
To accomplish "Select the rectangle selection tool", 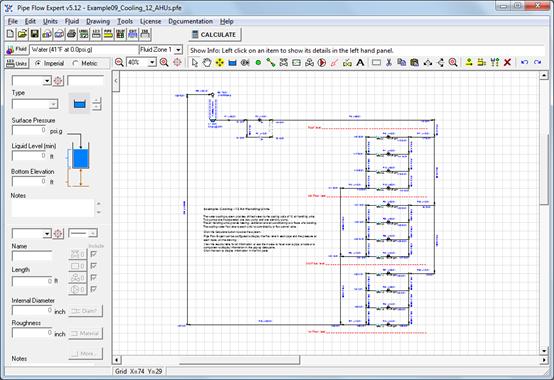I will click(x=376, y=63).
